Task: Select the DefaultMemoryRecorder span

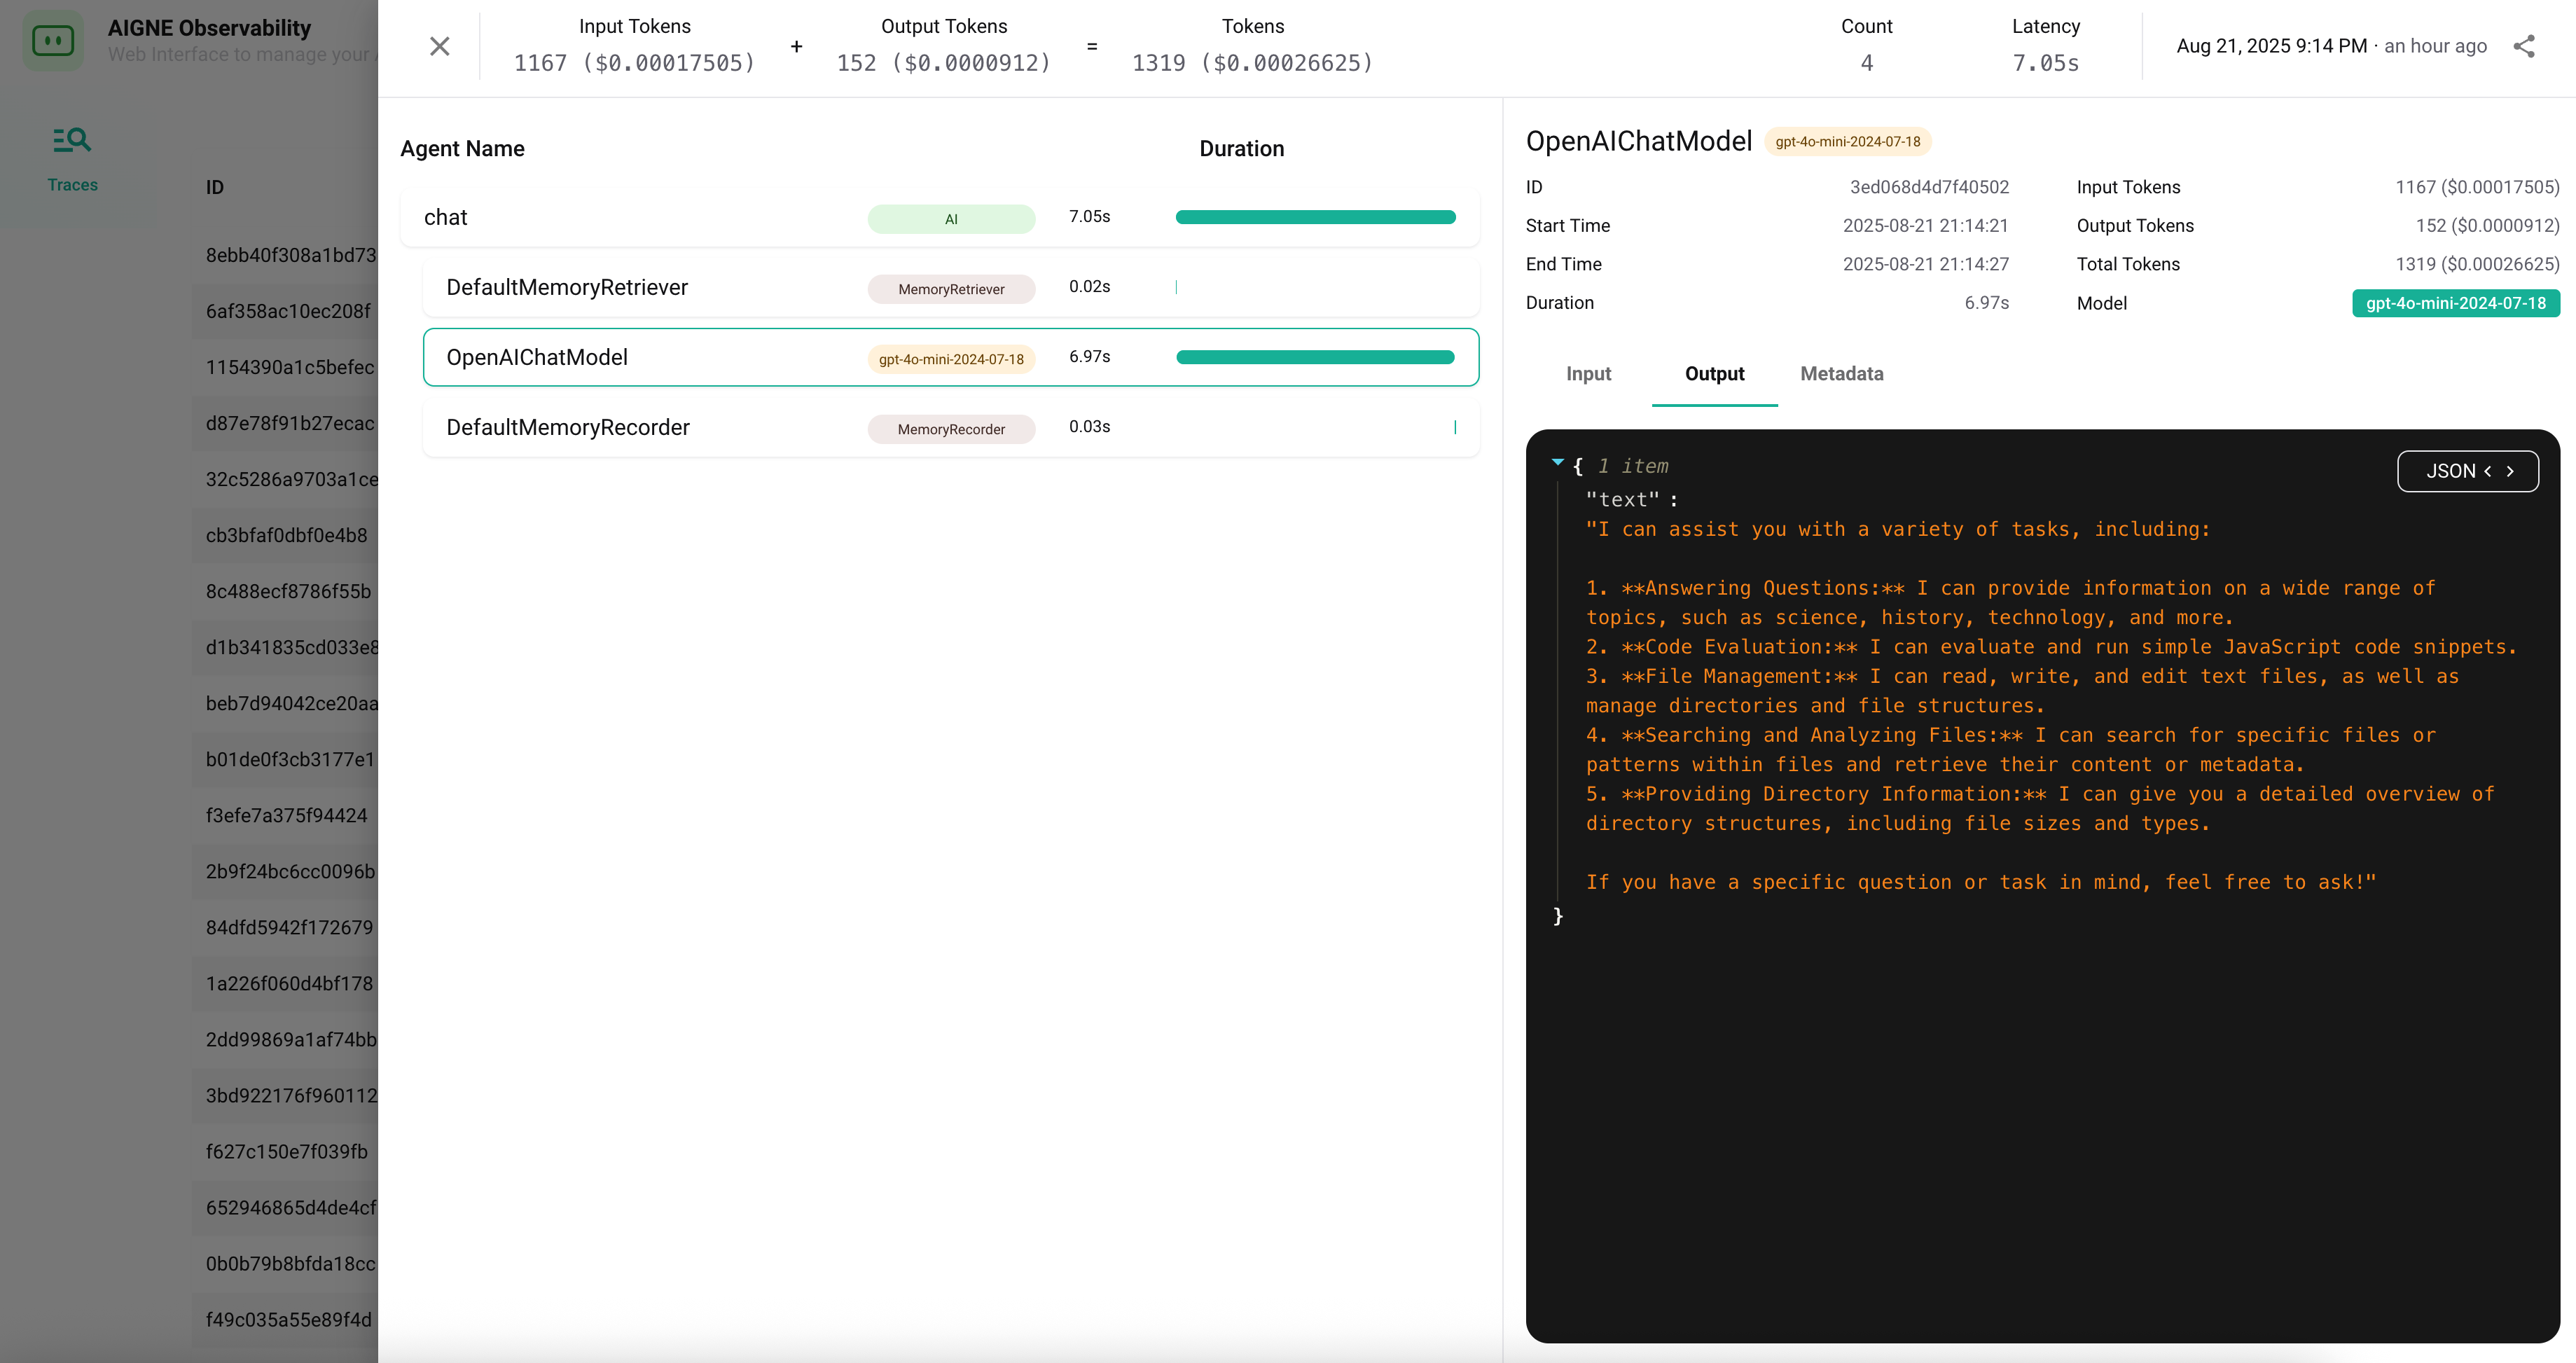Action: point(640,427)
